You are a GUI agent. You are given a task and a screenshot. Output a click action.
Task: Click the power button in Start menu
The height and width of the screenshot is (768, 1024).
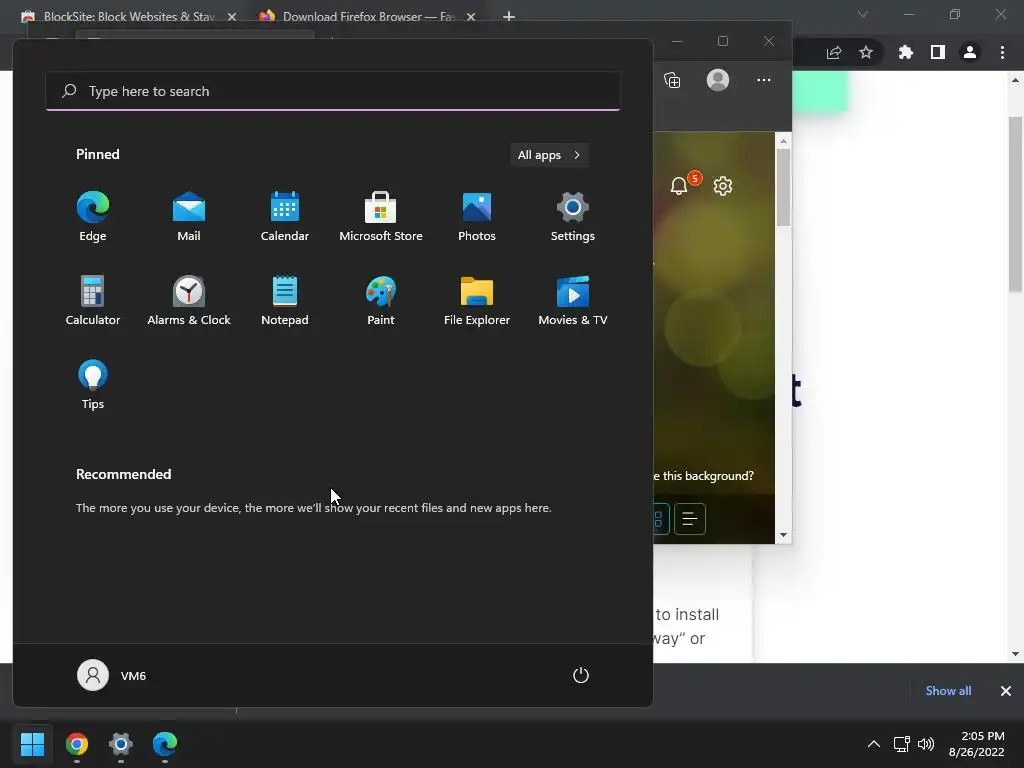click(x=581, y=675)
